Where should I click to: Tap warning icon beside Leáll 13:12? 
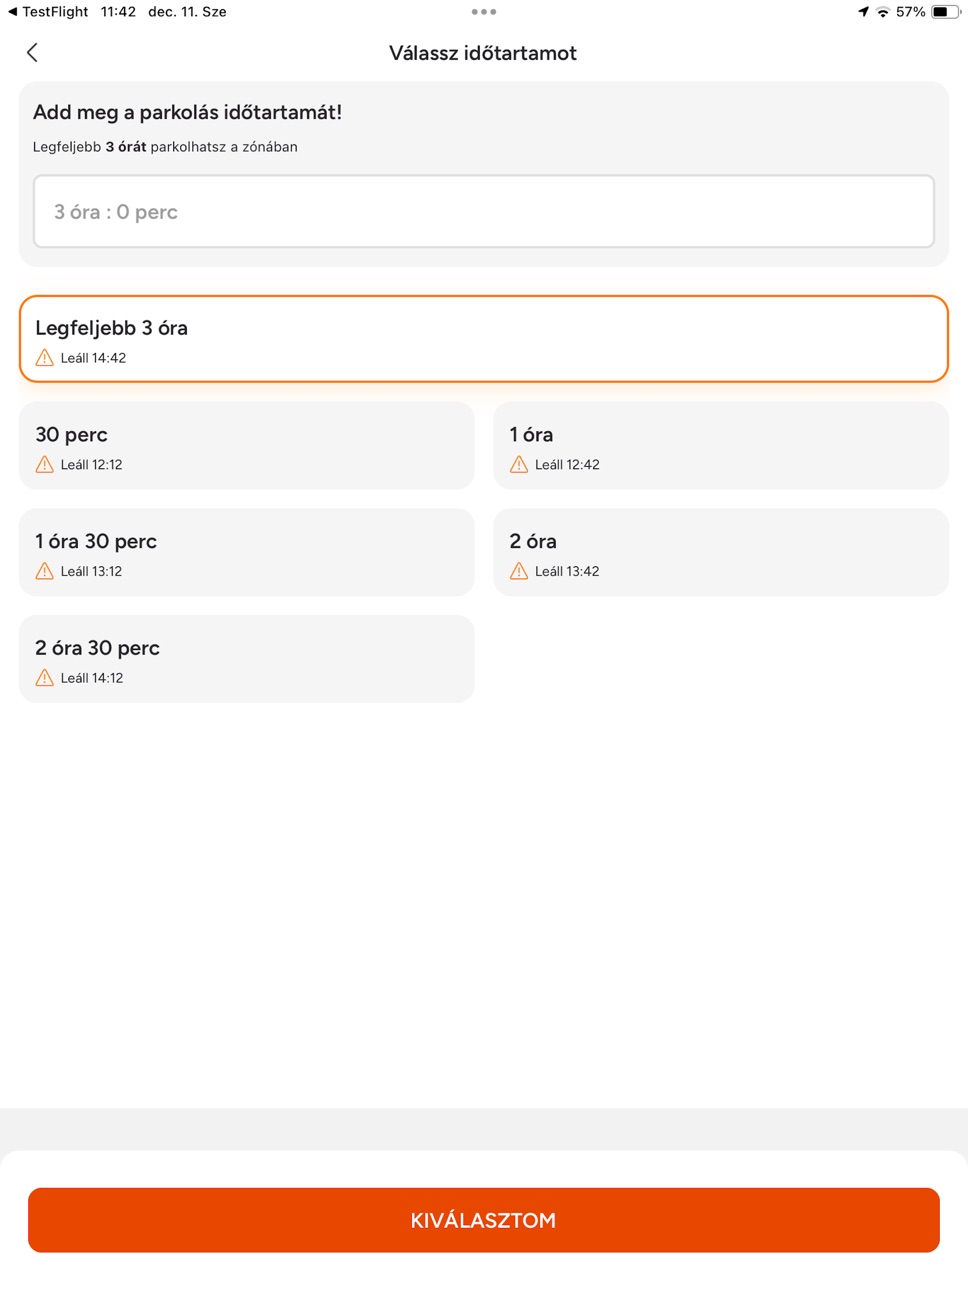click(45, 571)
